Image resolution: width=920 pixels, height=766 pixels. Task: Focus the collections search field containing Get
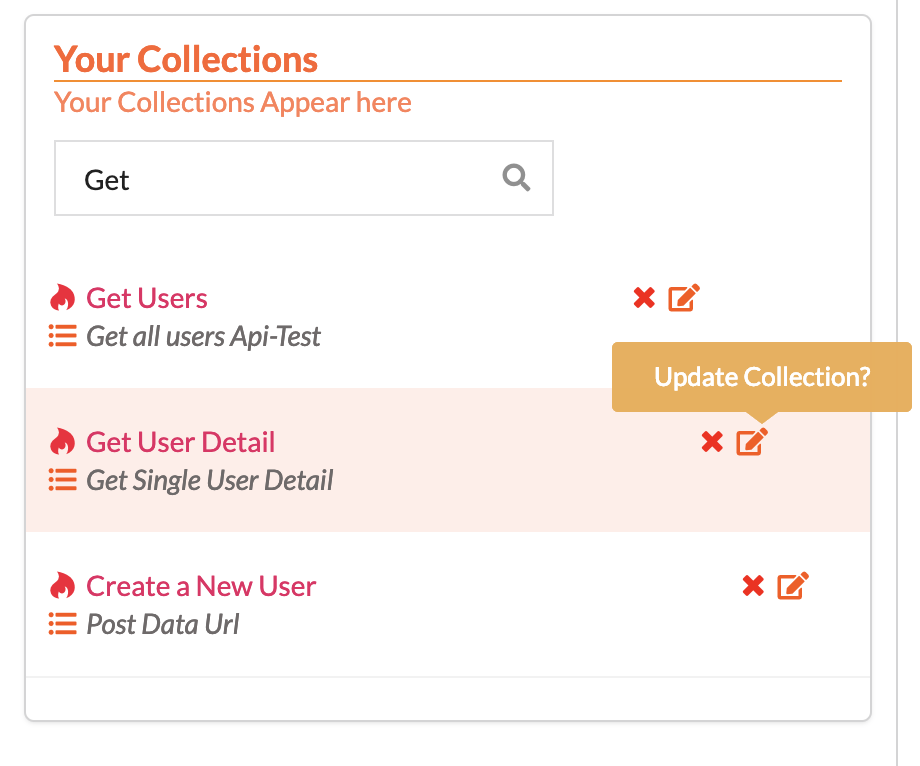[304, 178]
